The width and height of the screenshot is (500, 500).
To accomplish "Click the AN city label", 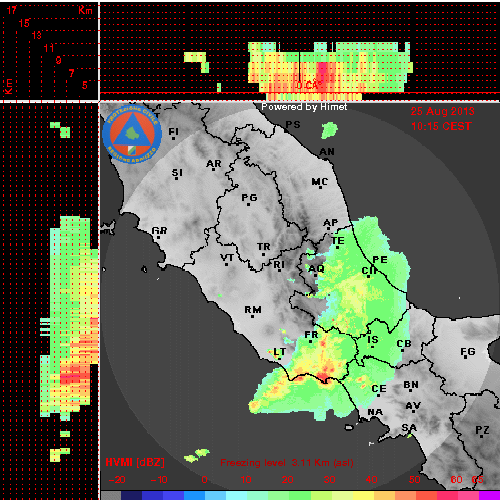I will (327, 152).
